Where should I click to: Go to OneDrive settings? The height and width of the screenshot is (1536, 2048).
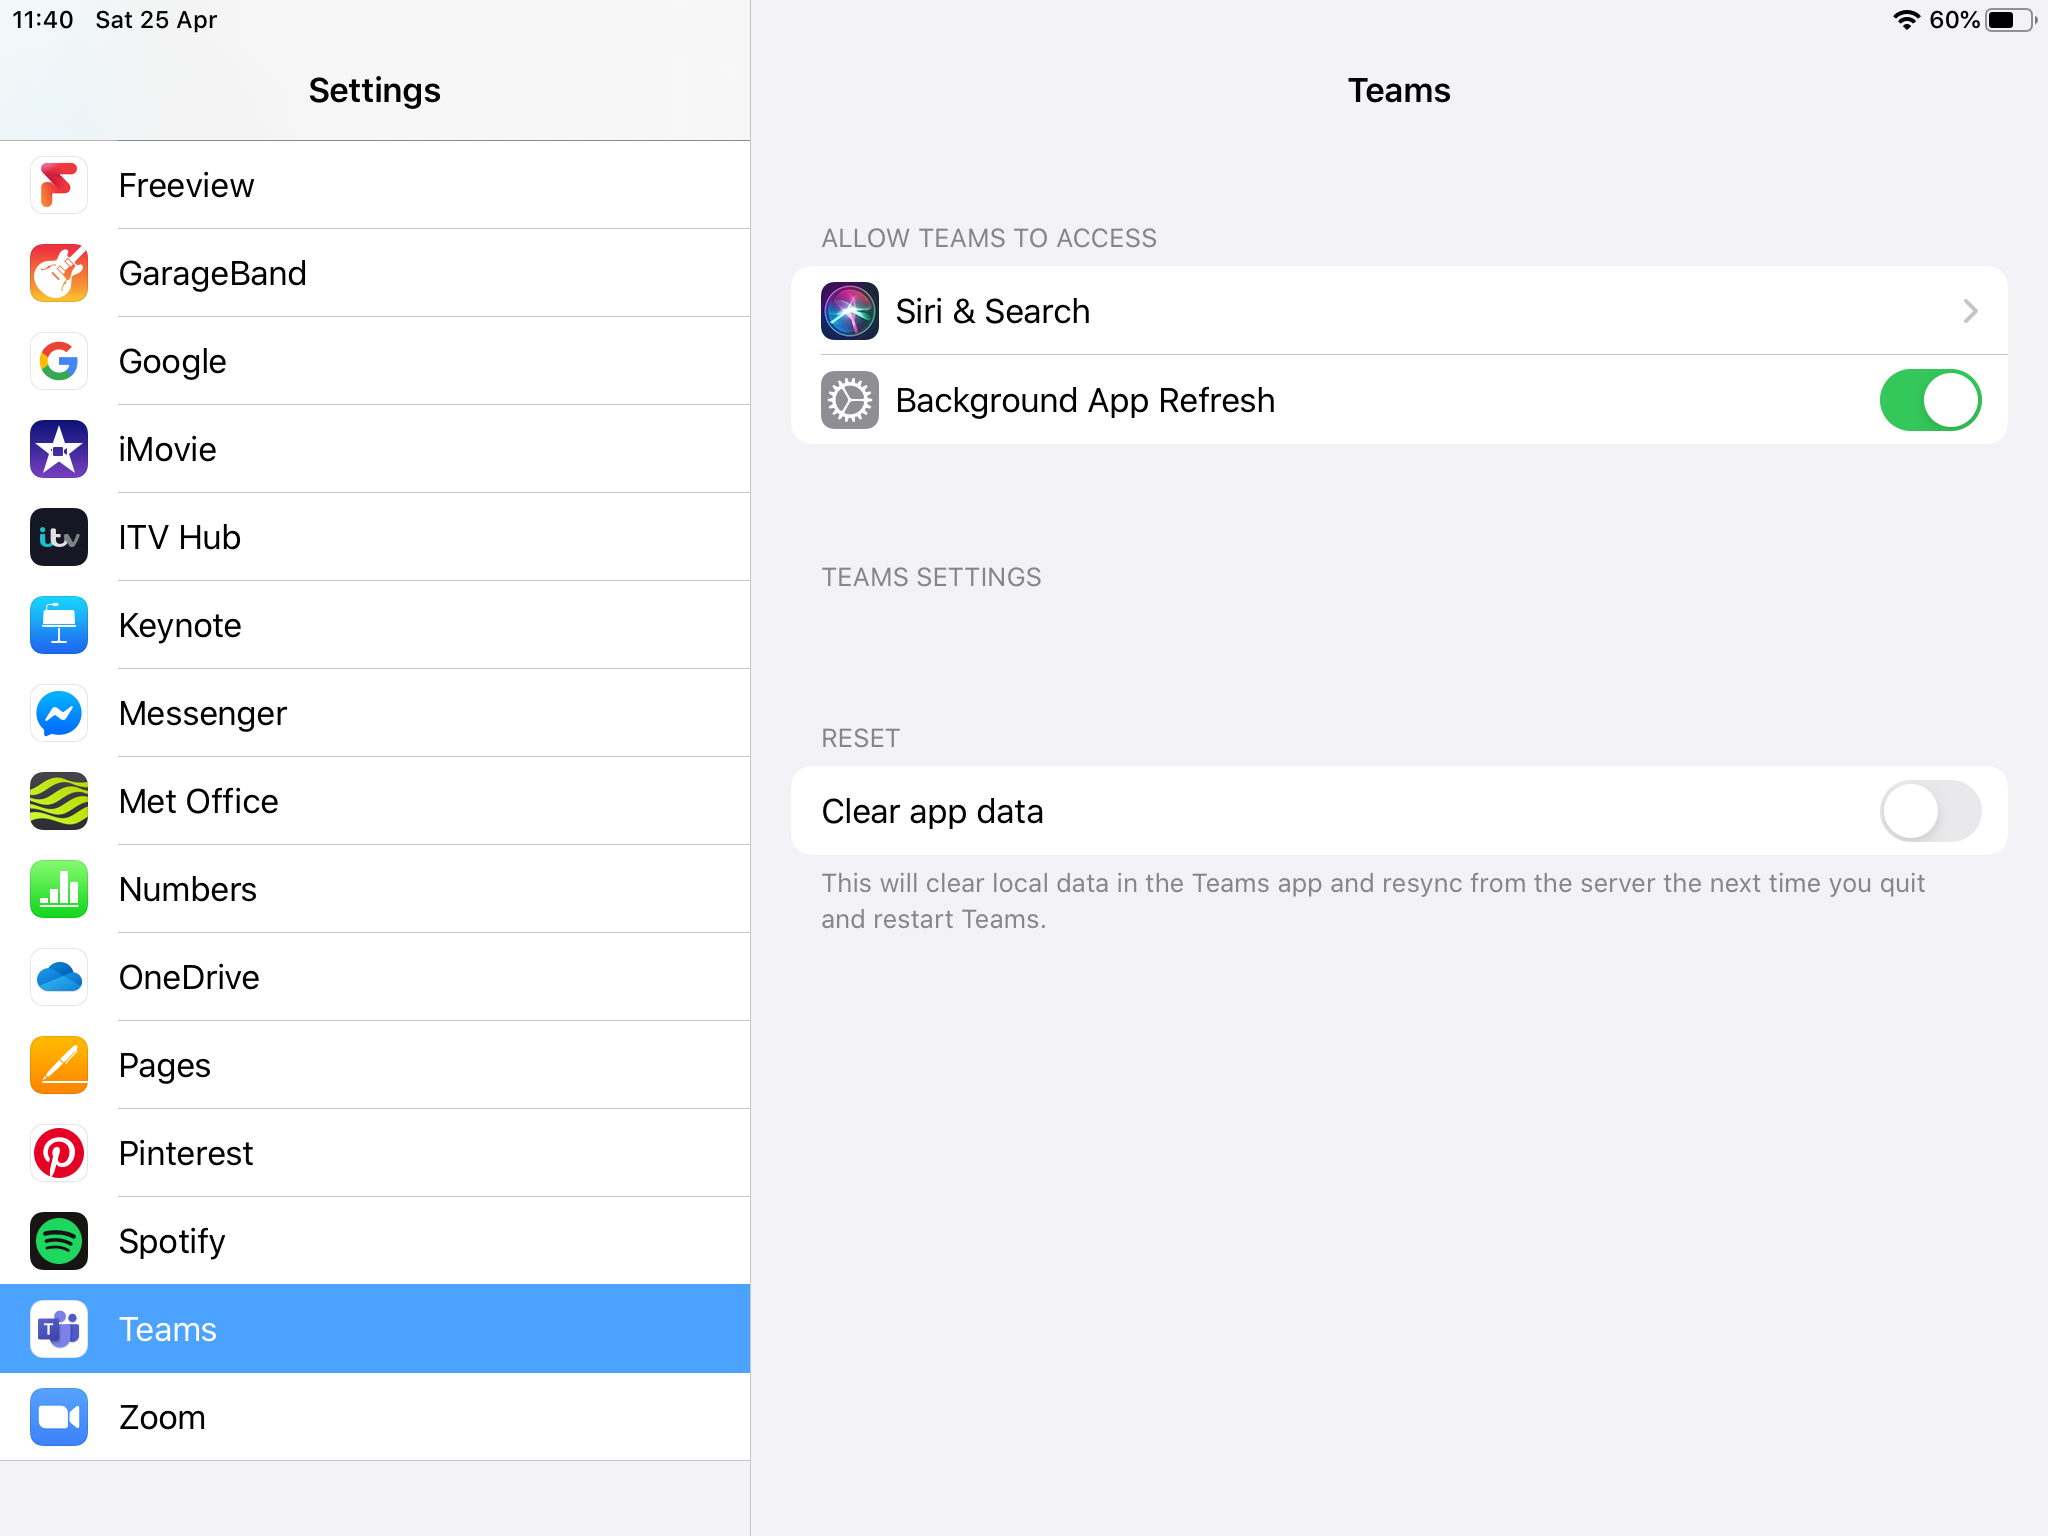pos(375,977)
